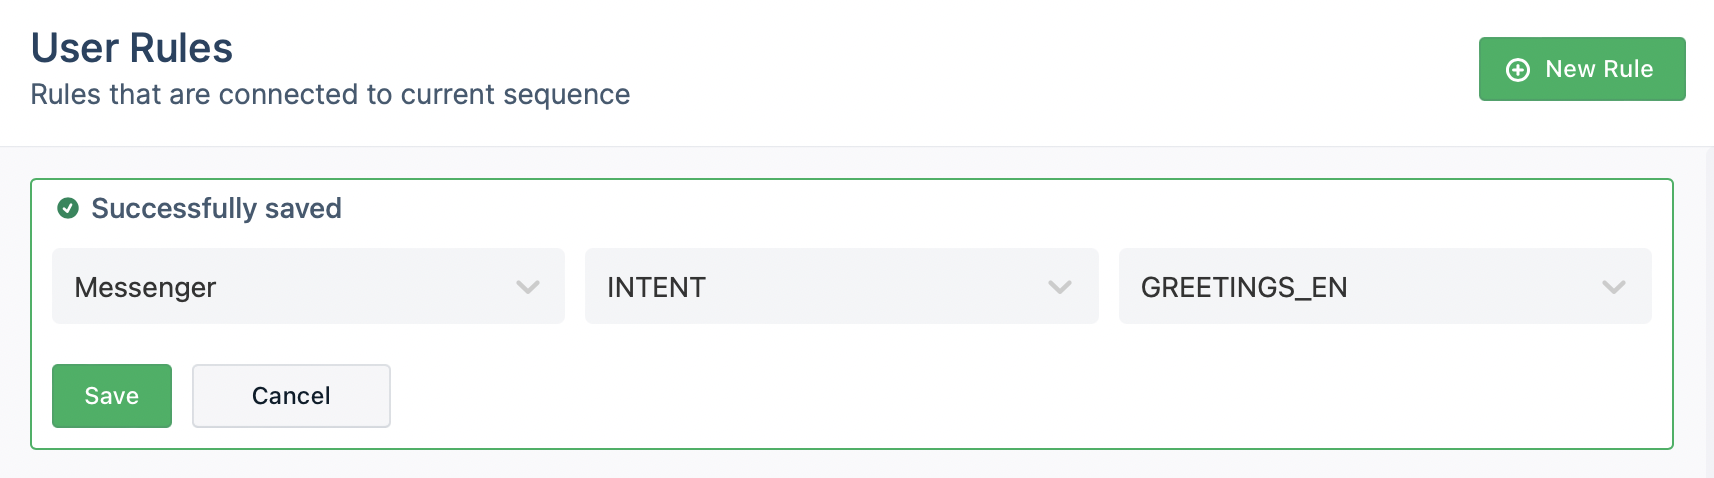
Task: Click the plus circle icon in New Rule
Action: [x=1517, y=69]
